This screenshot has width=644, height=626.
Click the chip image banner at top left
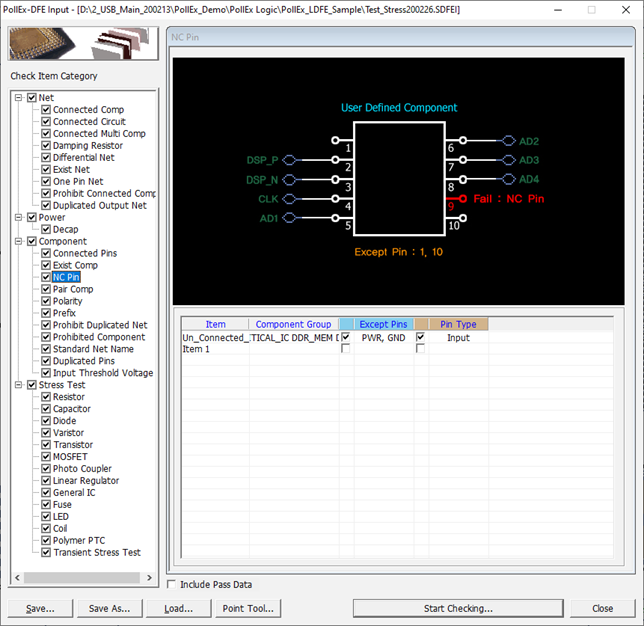(82, 45)
